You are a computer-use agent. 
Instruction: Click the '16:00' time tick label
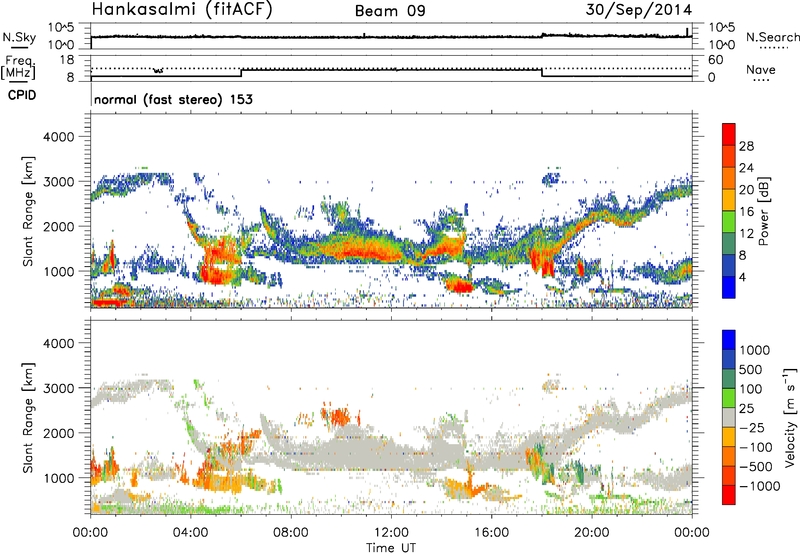(x=491, y=533)
